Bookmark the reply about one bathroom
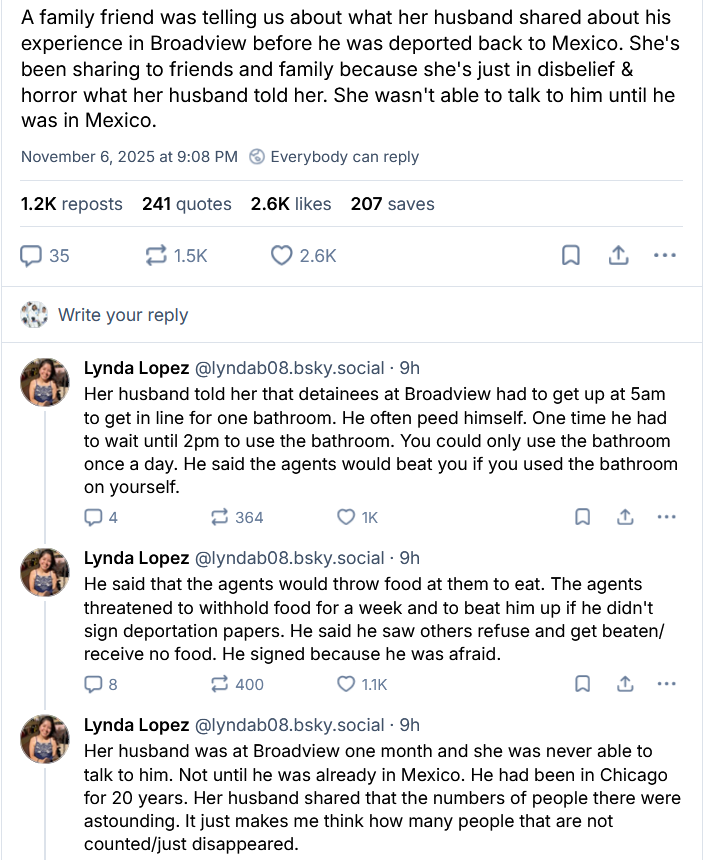The height and width of the screenshot is (860, 703). point(582,517)
